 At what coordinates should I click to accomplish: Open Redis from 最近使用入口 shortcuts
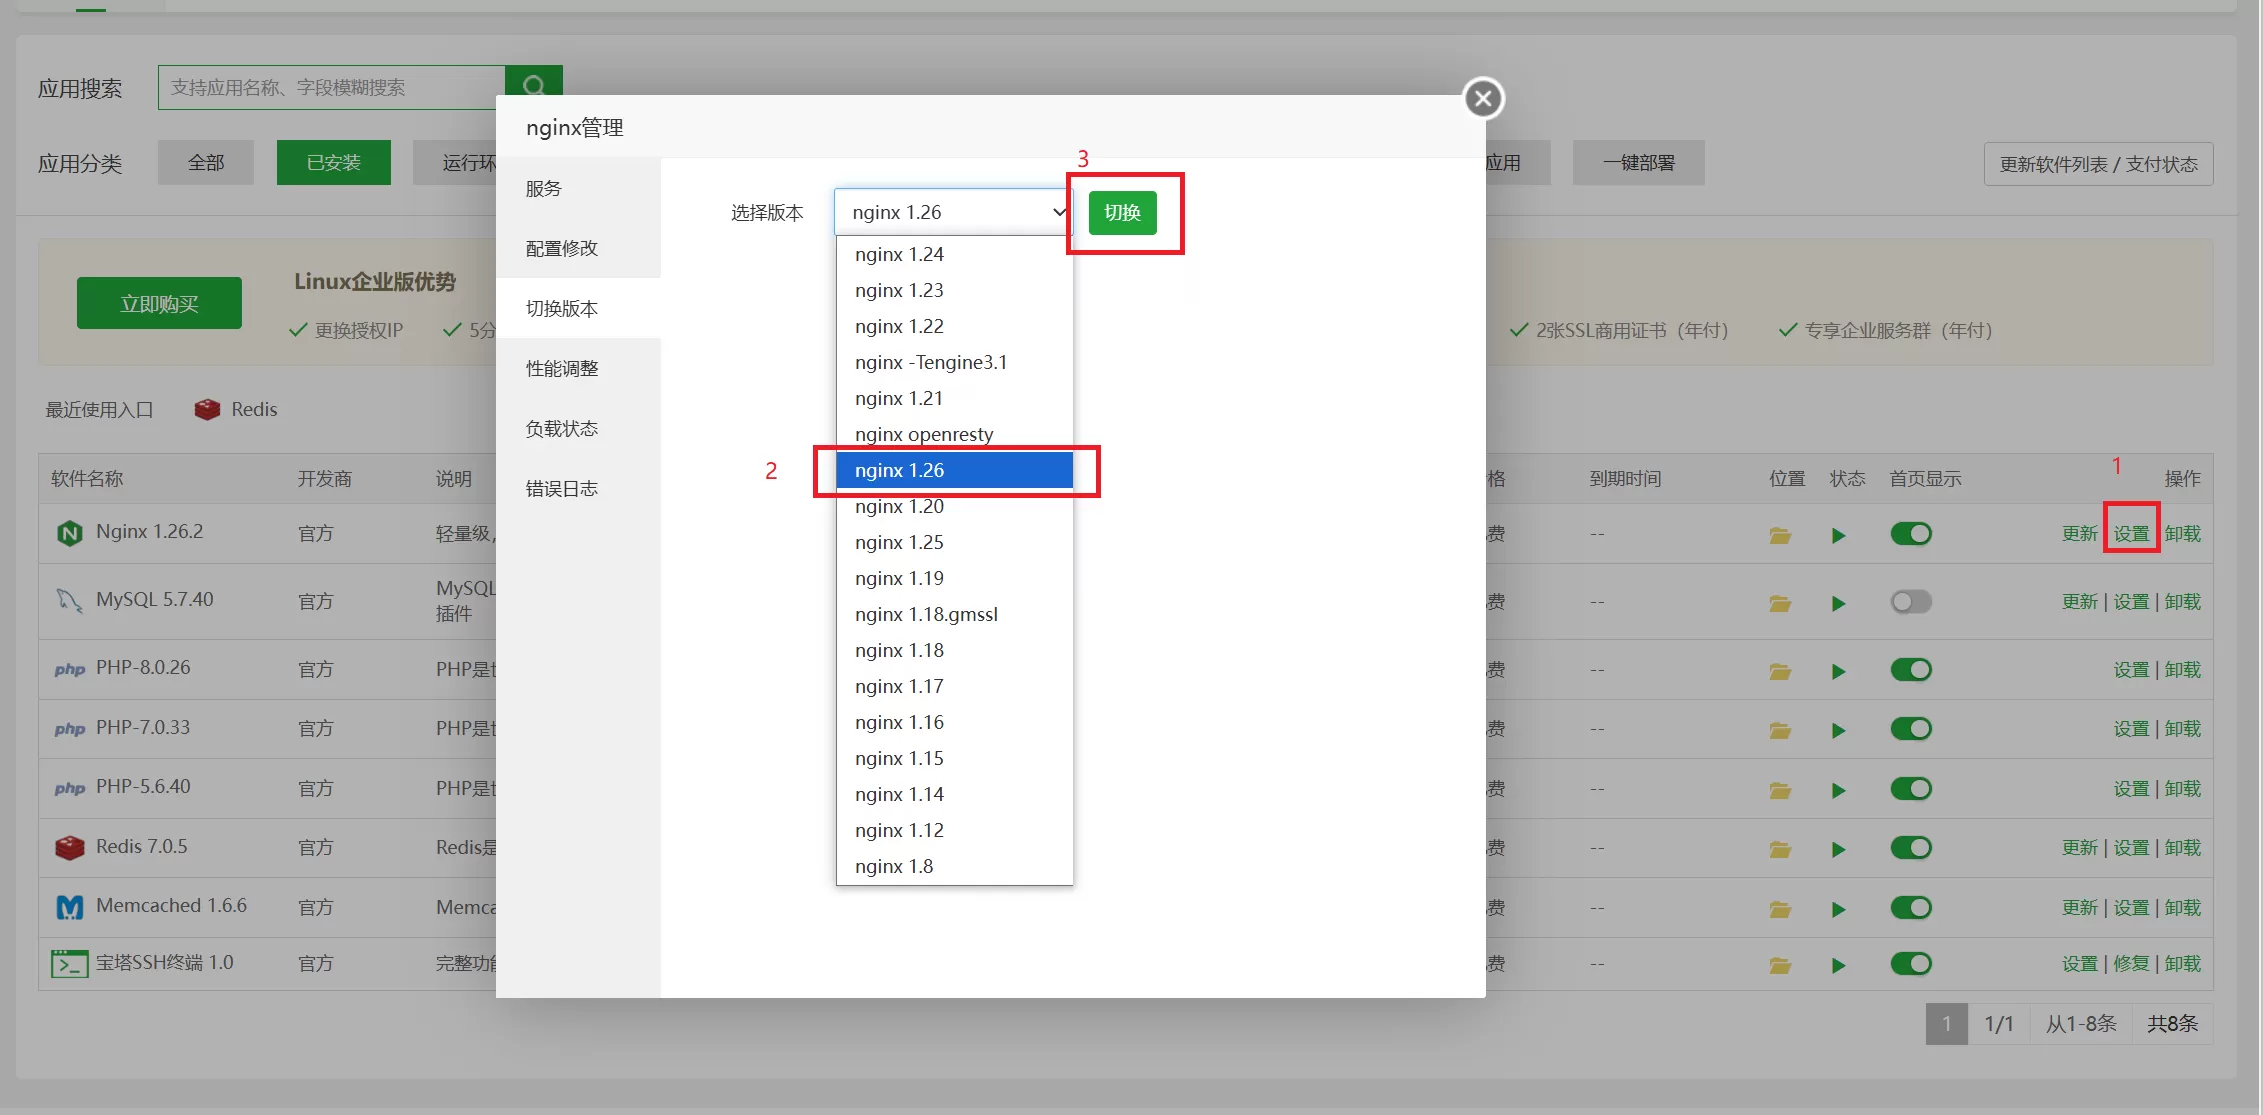[236, 409]
